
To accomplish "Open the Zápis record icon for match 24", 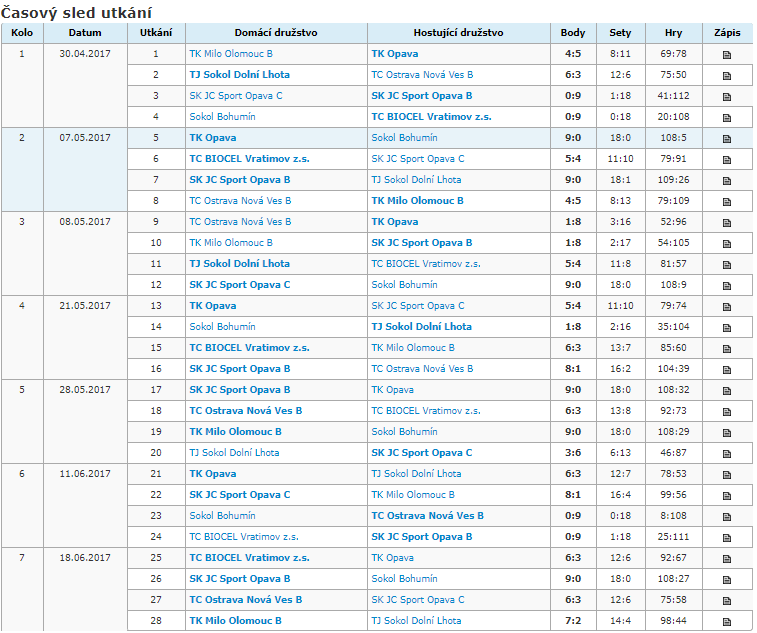I will pyautogui.click(x=727, y=537).
